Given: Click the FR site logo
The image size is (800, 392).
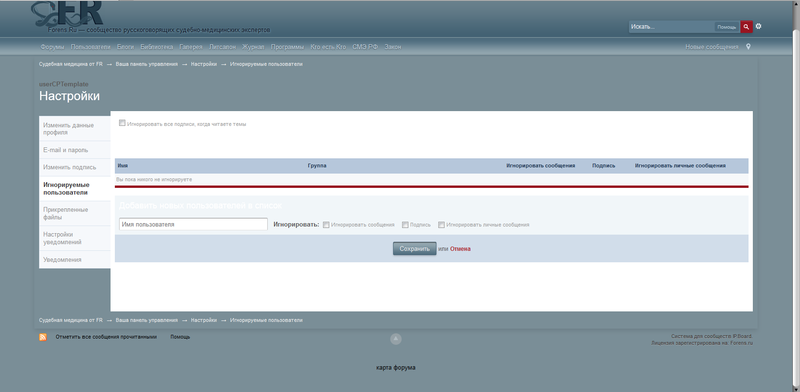Looking at the screenshot, I should tap(66, 14).
